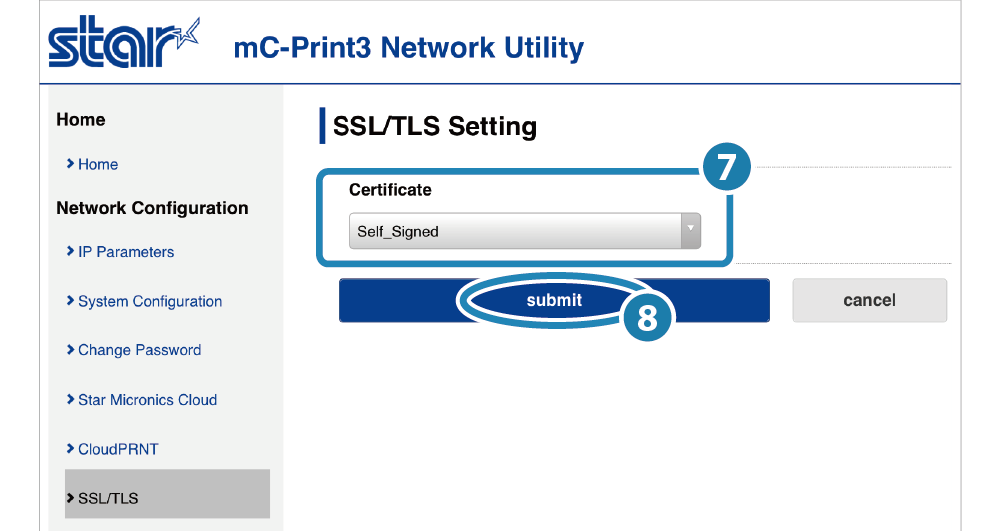Viewport: 1000px width, 531px height.
Task: Navigate to Change Password
Action: [139, 350]
